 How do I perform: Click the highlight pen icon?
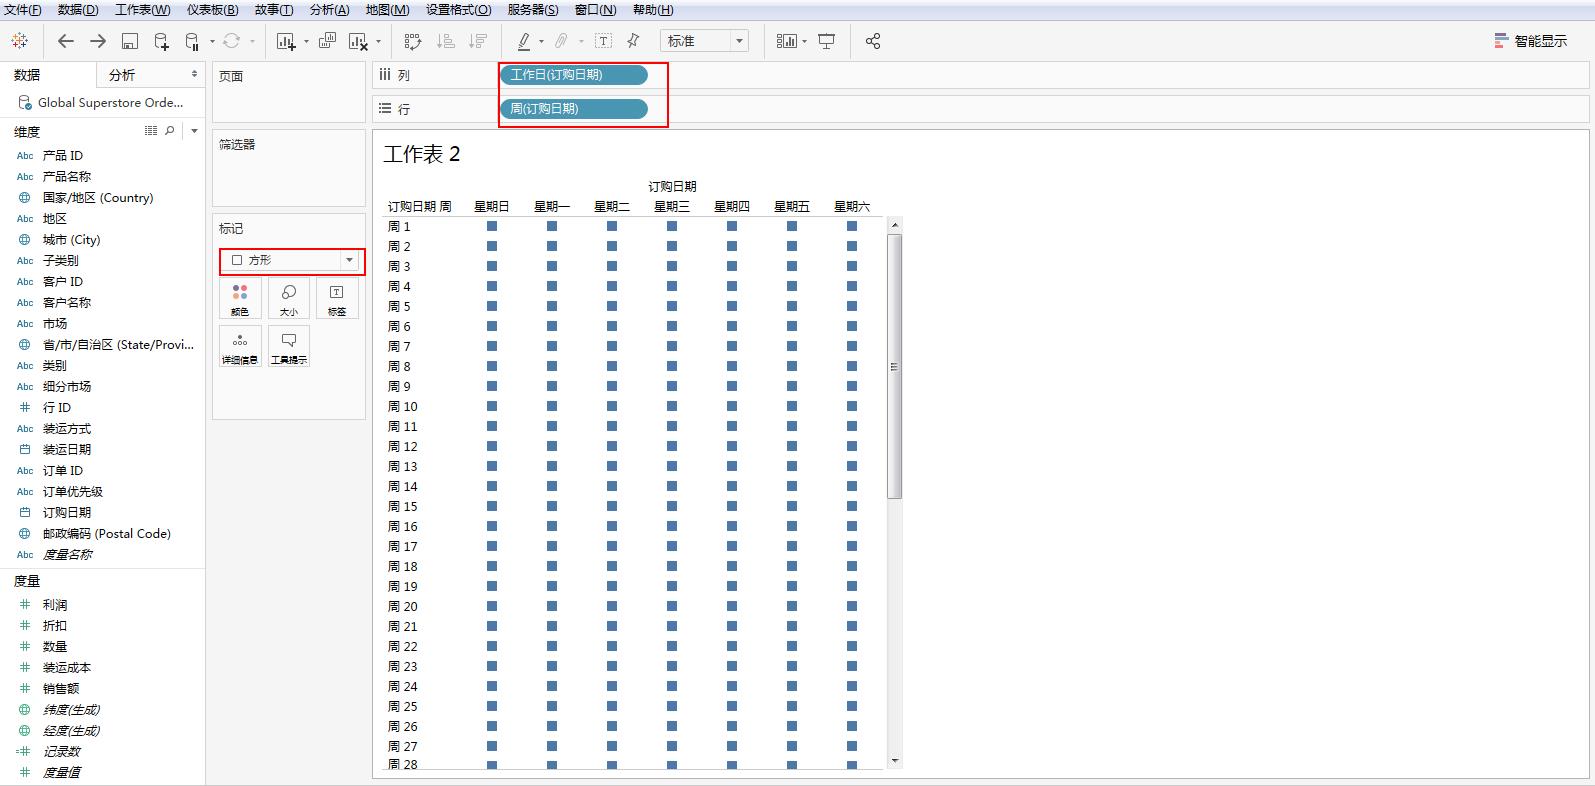click(524, 41)
